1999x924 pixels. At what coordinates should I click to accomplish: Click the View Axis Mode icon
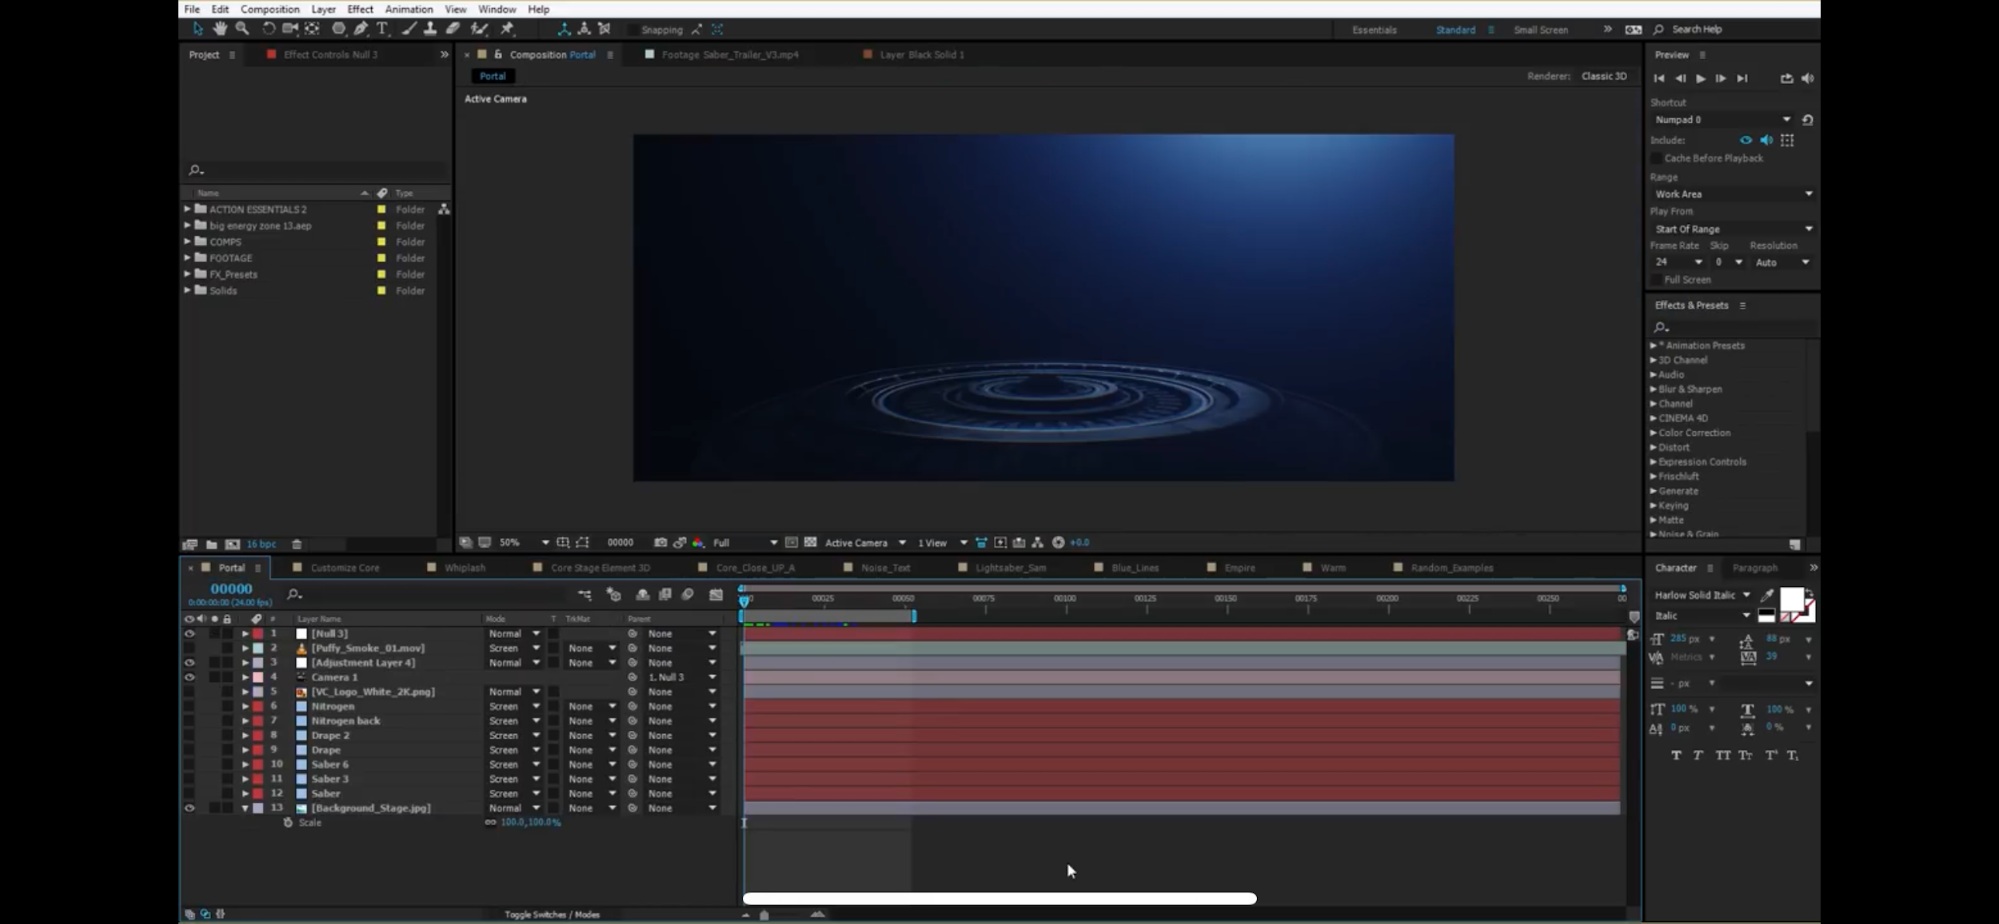point(604,29)
